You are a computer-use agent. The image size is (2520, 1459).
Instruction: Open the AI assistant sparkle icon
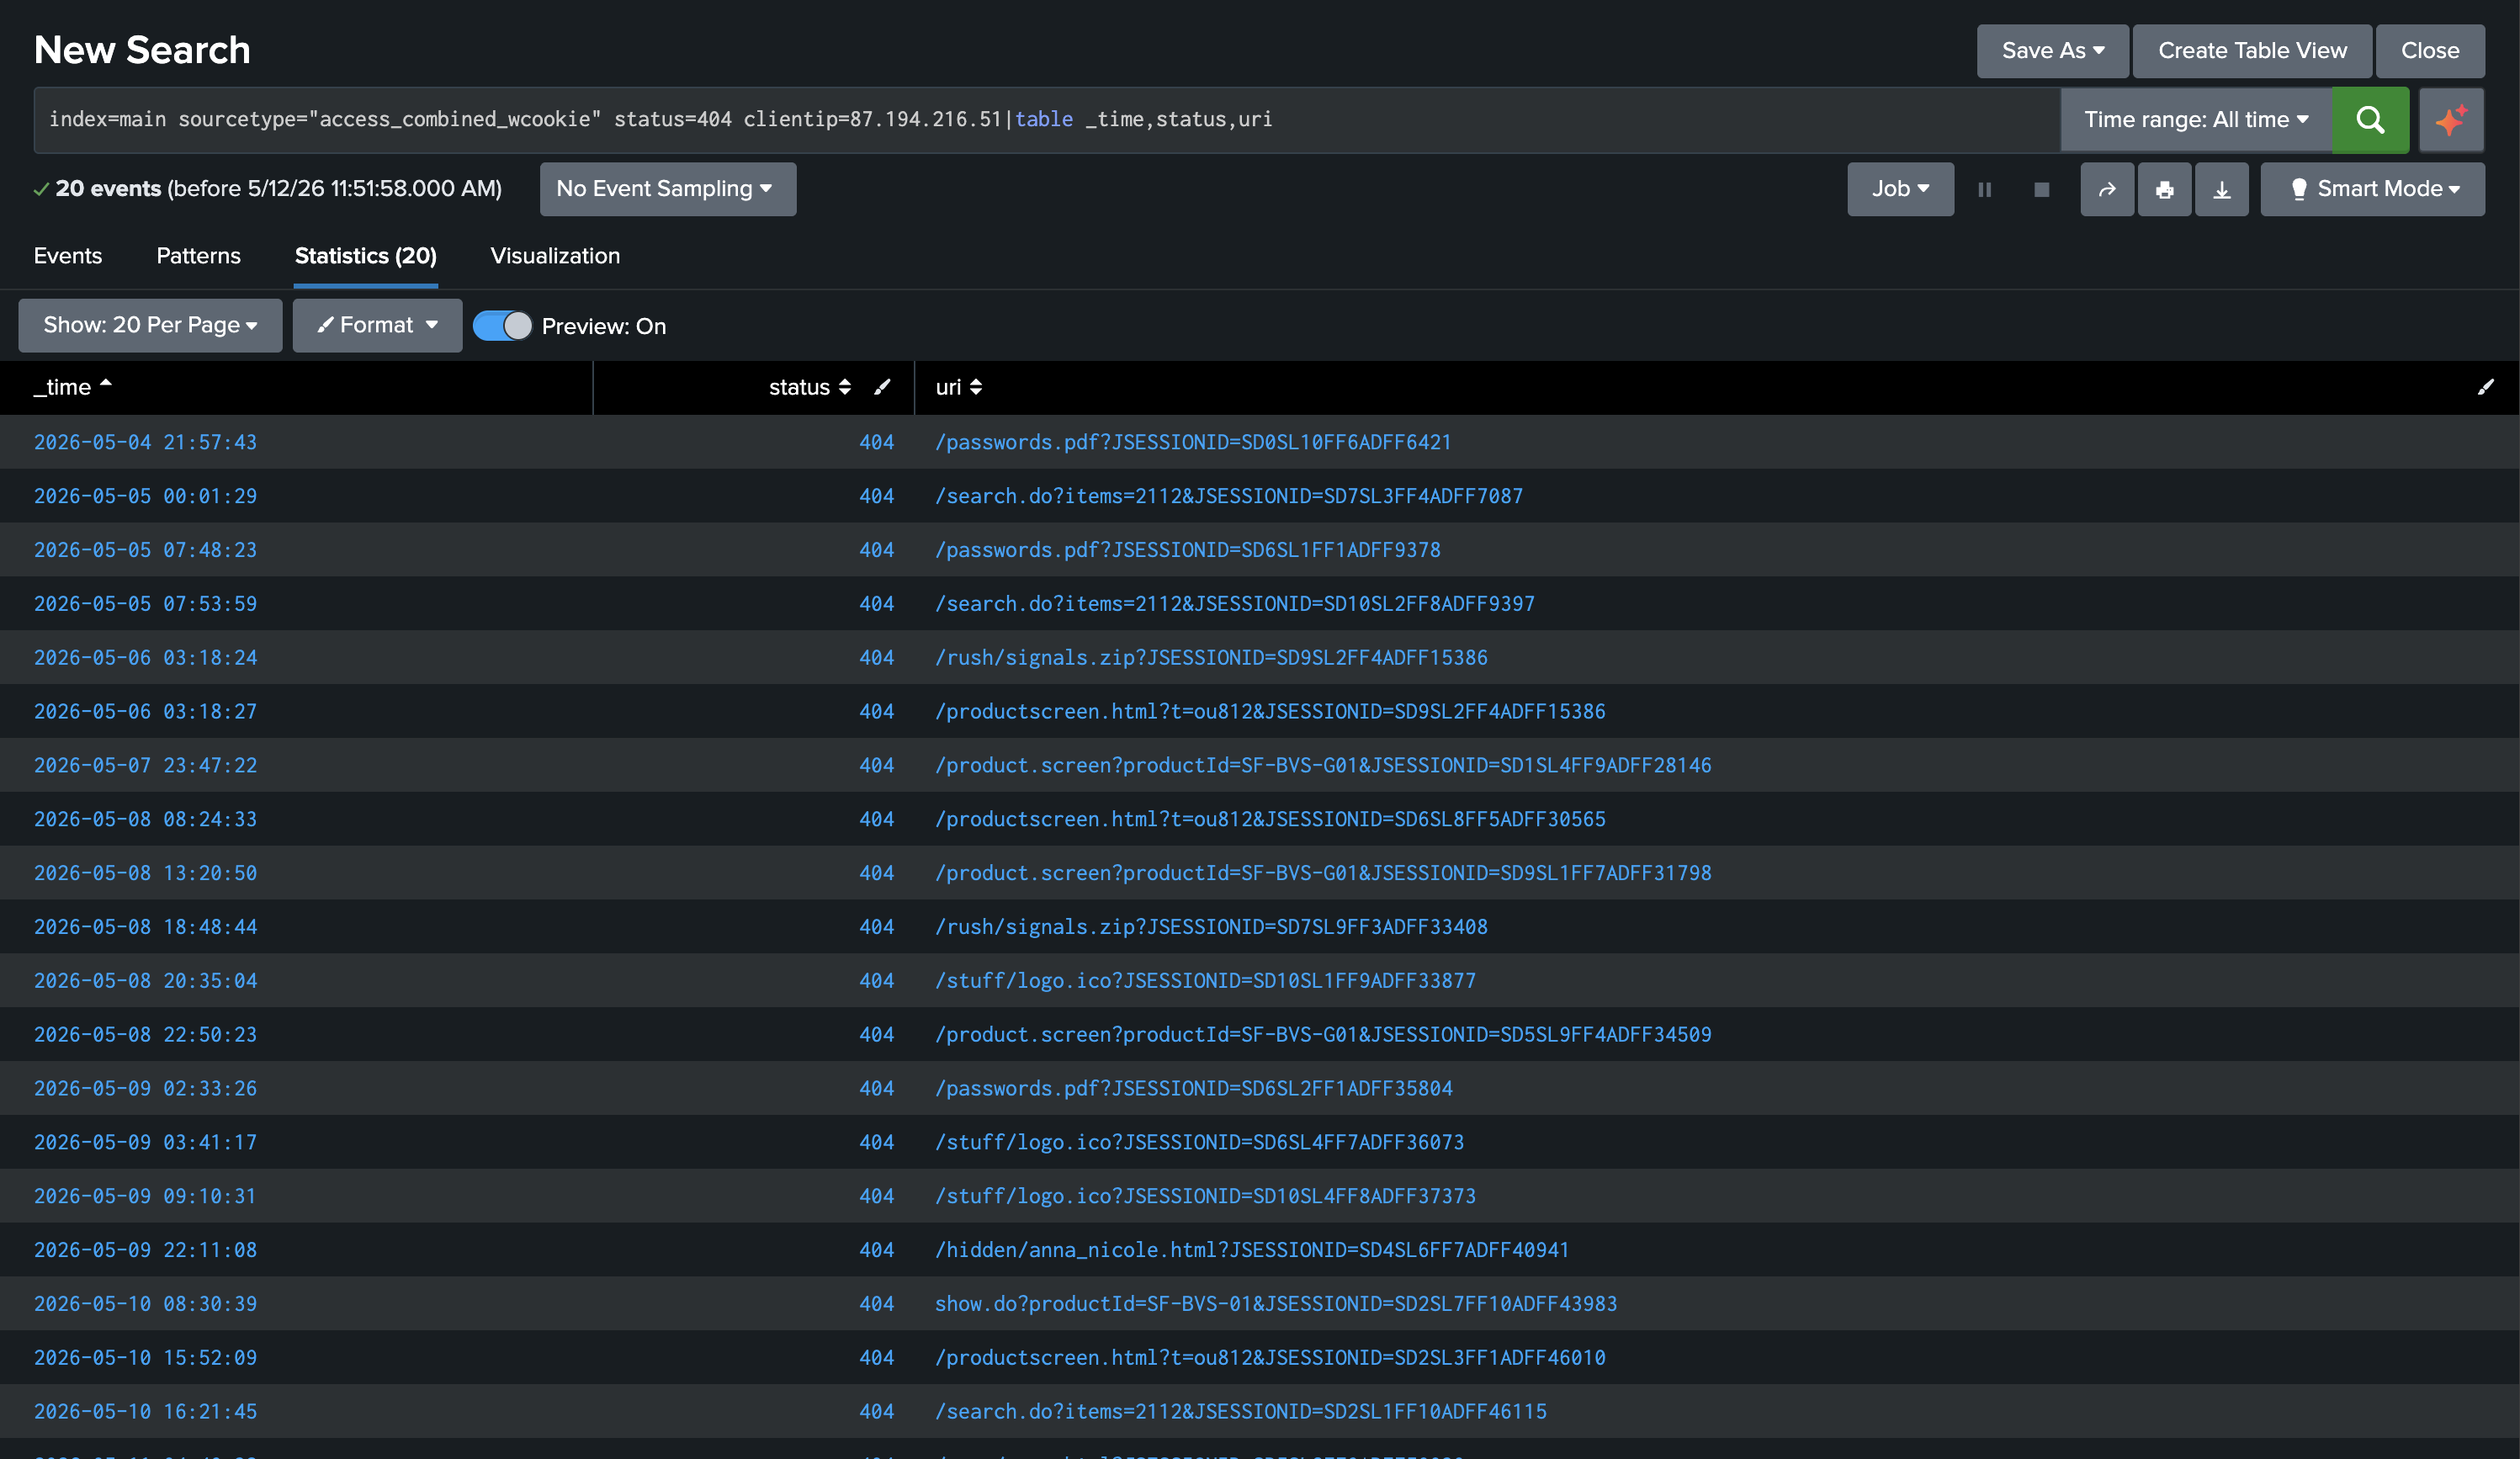tap(2451, 120)
